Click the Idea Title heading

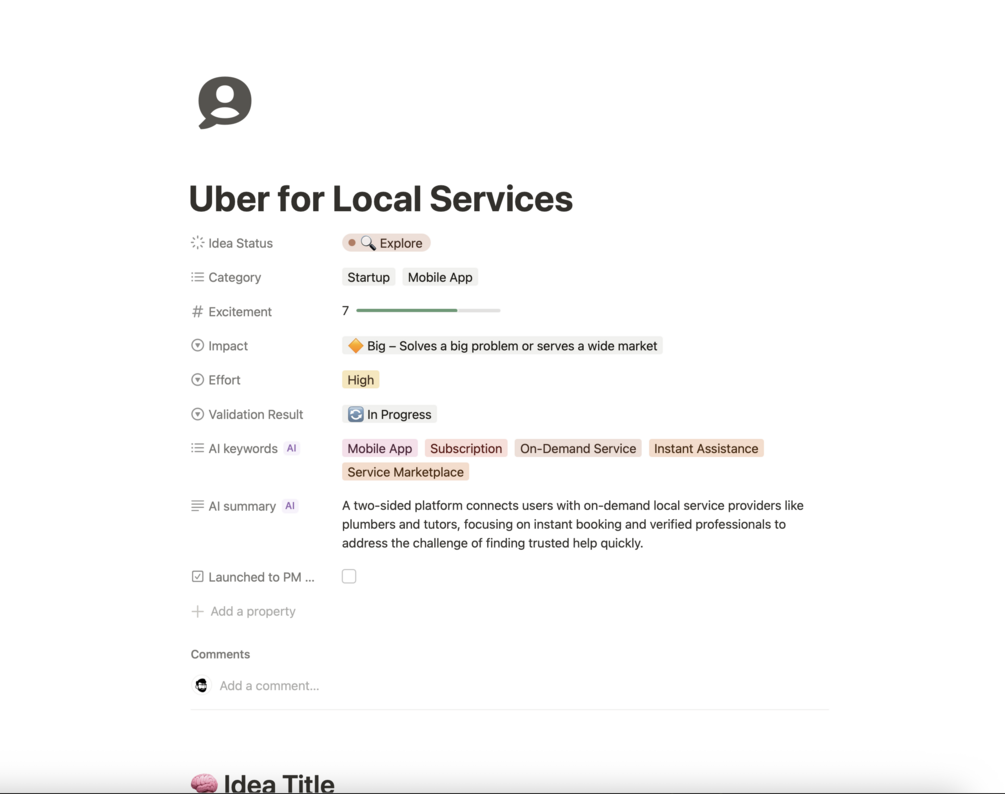click(279, 784)
